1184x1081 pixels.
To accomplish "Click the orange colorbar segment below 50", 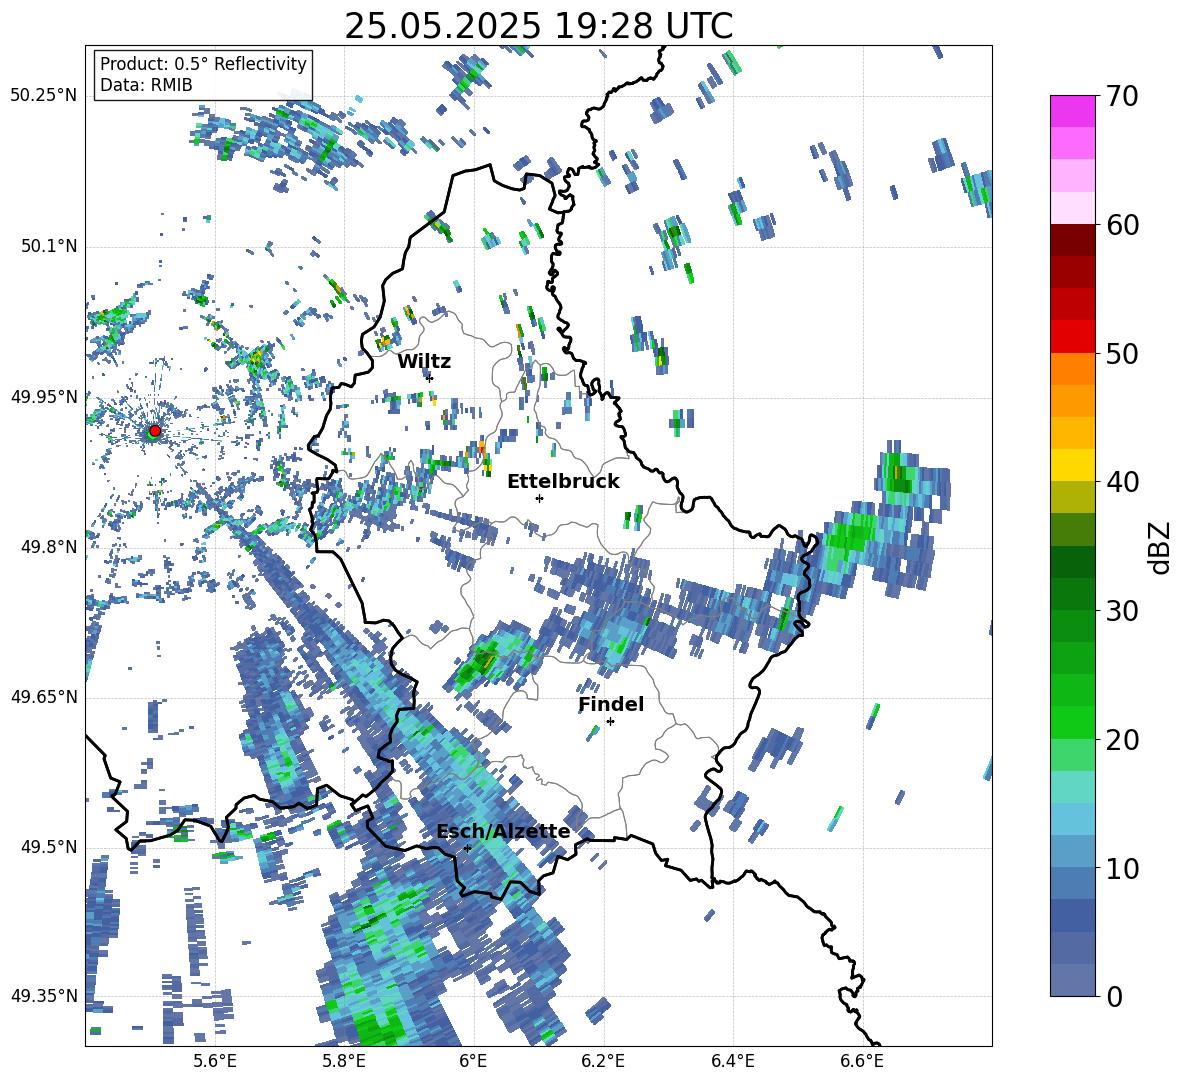I will [x=1072, y=368].
